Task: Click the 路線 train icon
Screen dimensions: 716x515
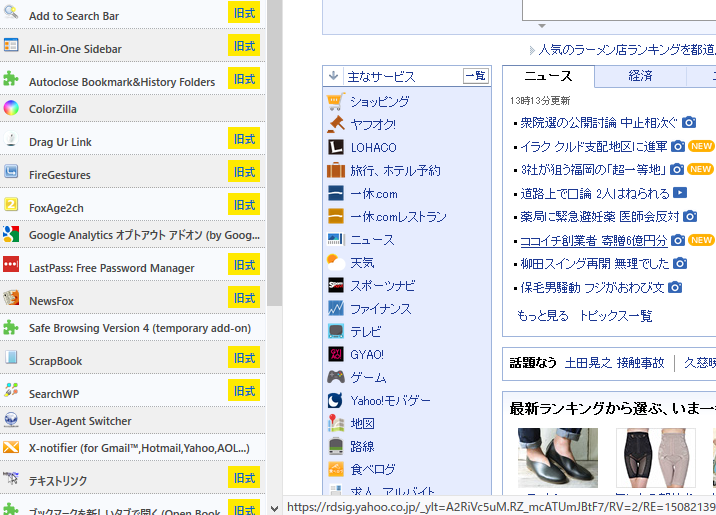Action: (336, 446)
